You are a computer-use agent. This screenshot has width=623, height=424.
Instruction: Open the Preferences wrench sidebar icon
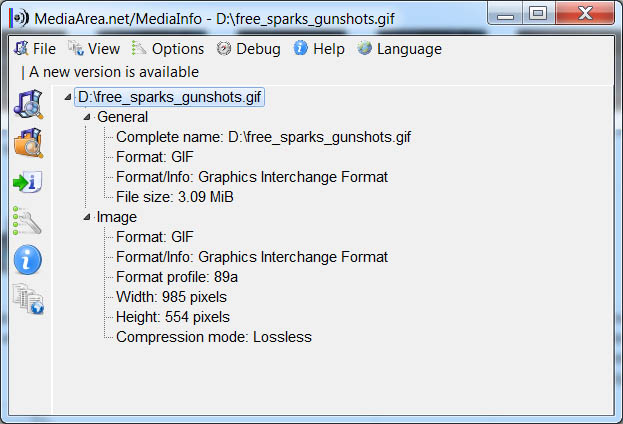27,221
